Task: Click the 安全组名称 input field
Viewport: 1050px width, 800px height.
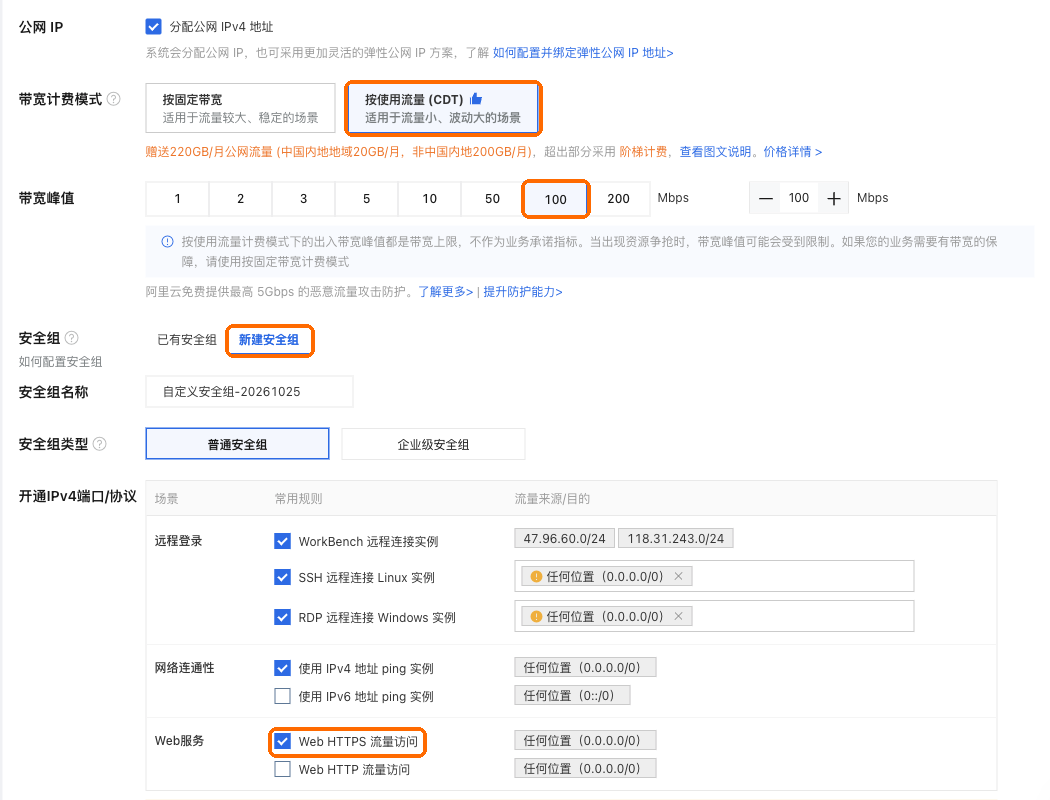Action: click(249, 392)
